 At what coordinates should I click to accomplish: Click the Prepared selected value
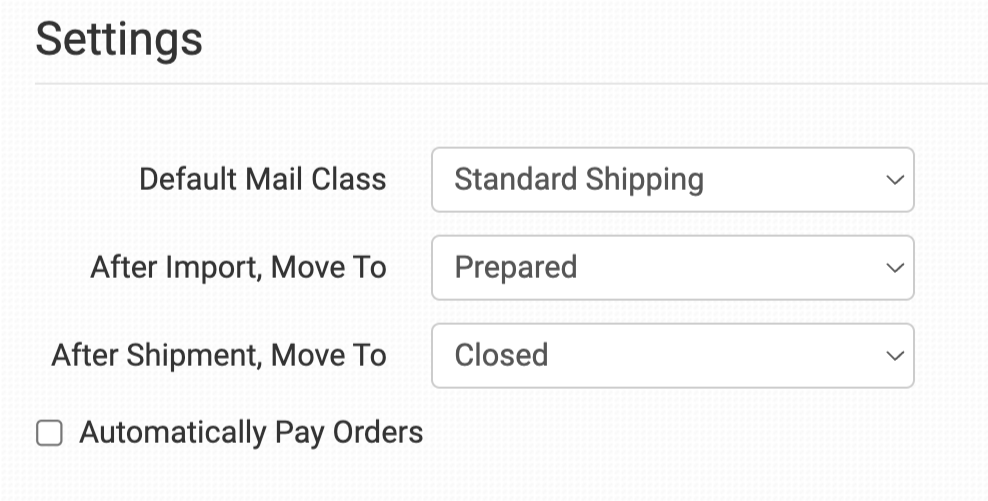516,268
